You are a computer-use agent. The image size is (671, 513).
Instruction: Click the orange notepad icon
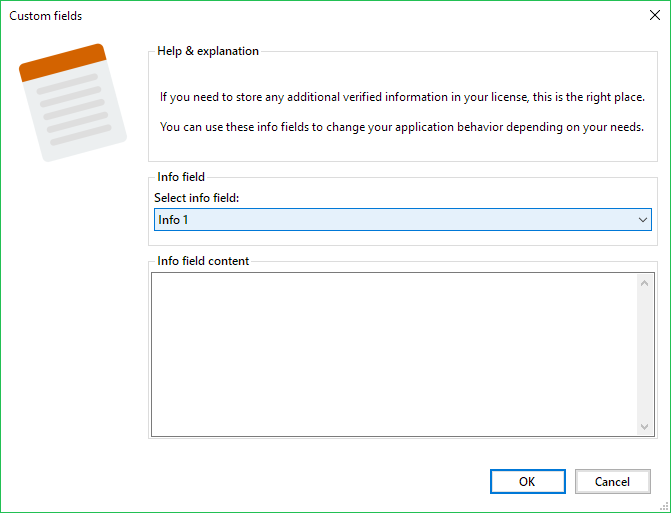coord(73,103)
